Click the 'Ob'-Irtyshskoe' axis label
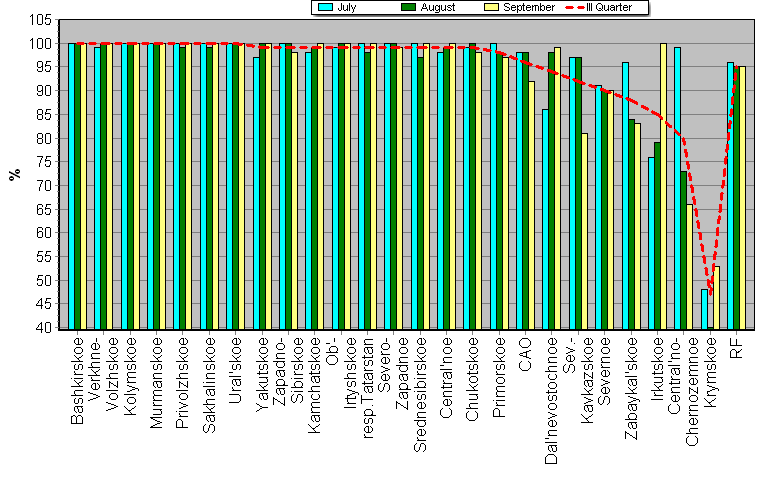The width and height of the screenshot is (777, 479). [340, 372]
